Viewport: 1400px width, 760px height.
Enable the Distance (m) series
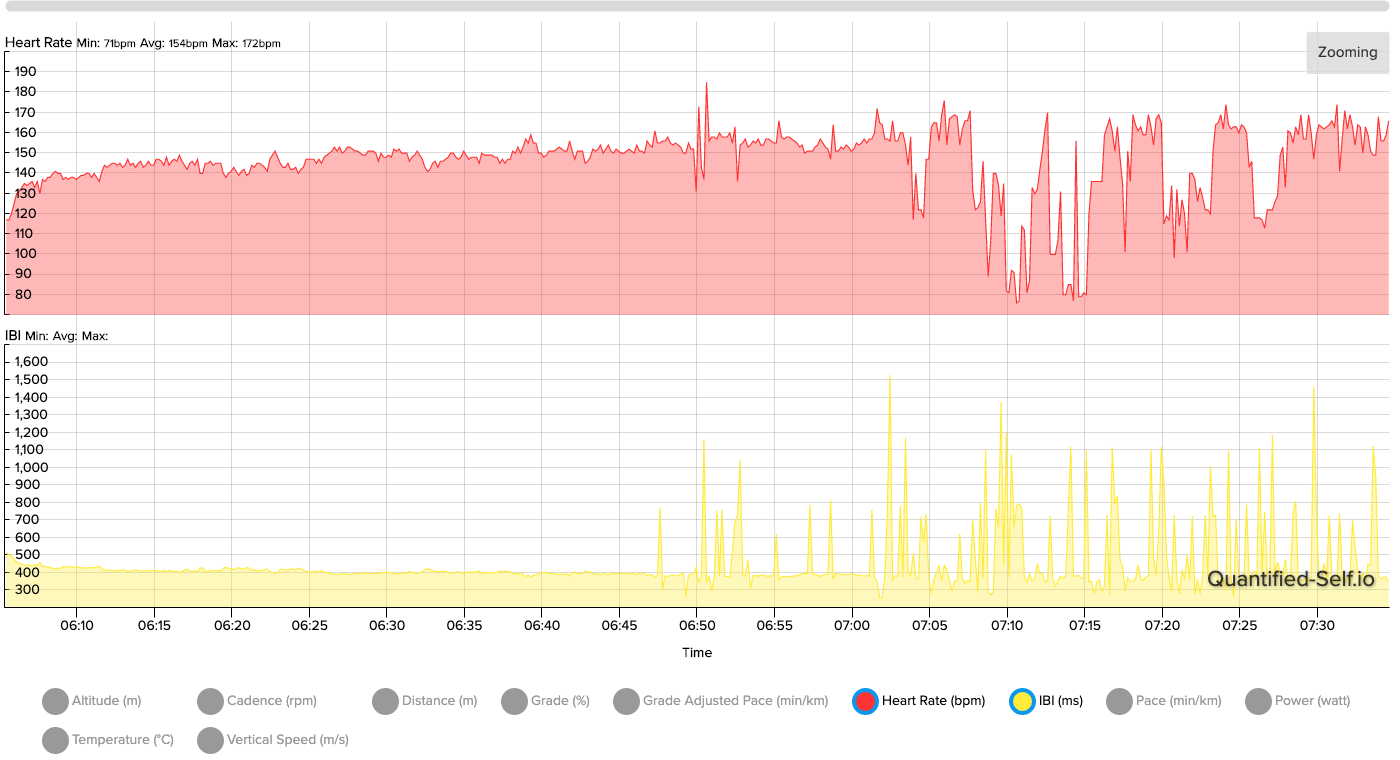(385, 701)
